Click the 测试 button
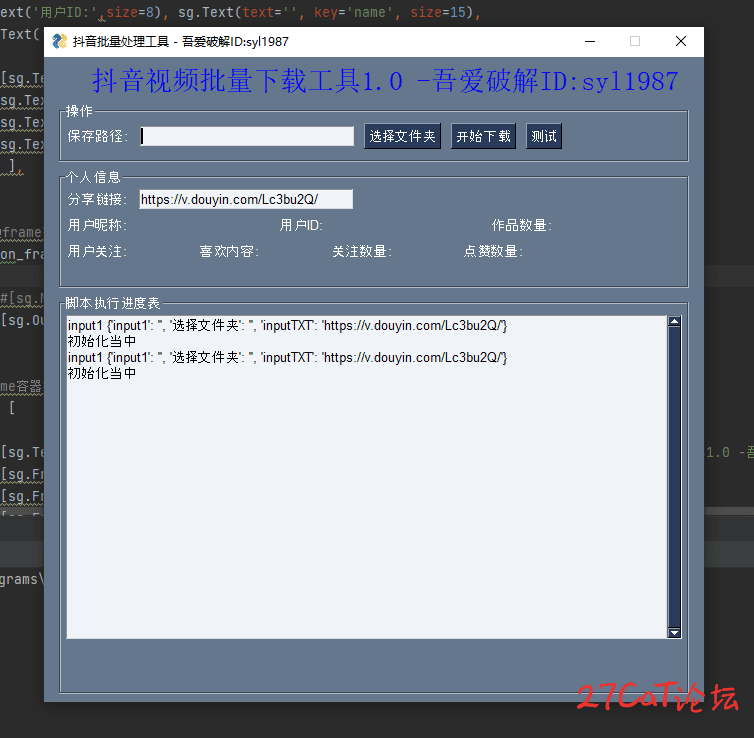The width and height of the screenshot is (754, 738). click(544, 137)
